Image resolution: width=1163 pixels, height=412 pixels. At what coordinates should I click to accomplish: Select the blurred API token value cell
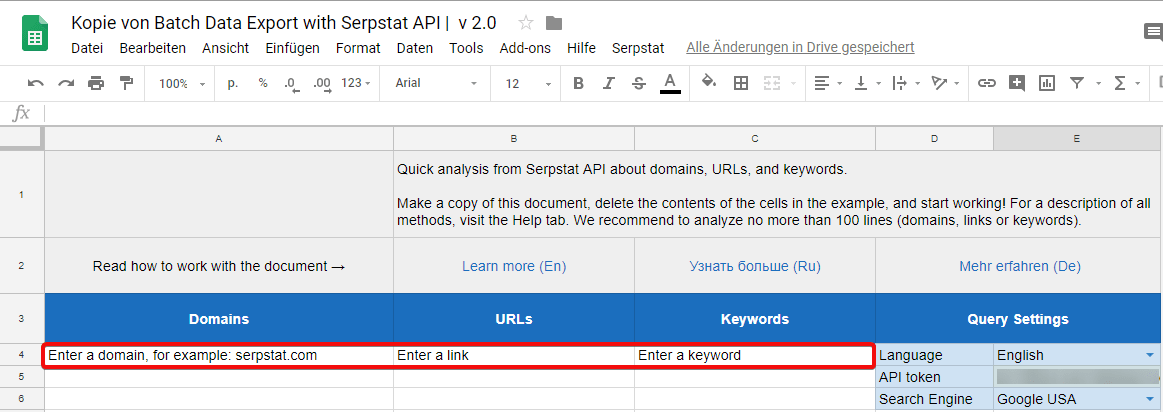point(1078,377)
